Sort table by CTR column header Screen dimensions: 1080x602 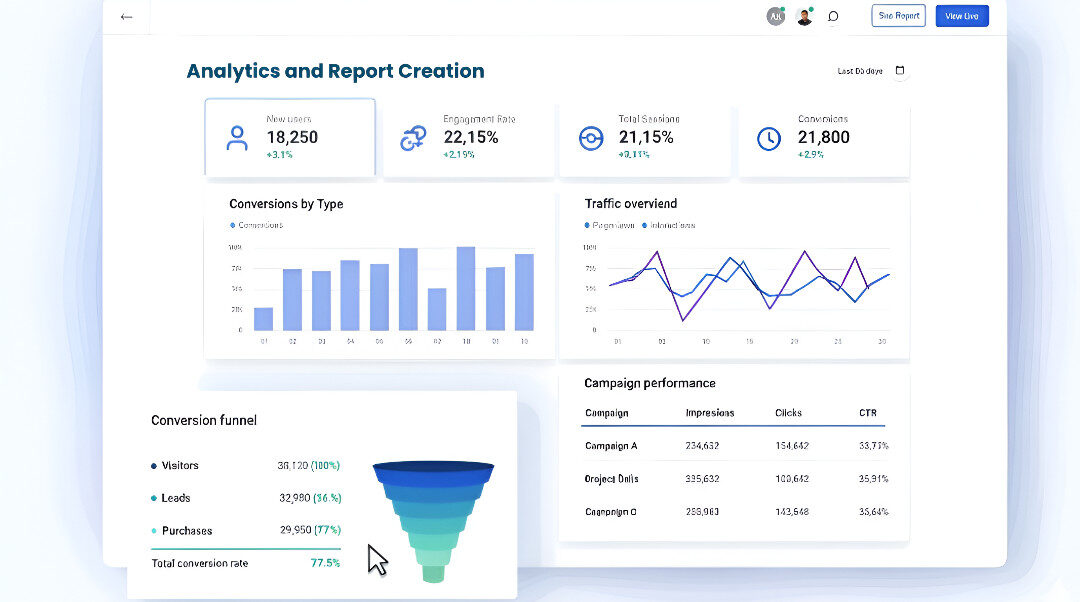867,413
